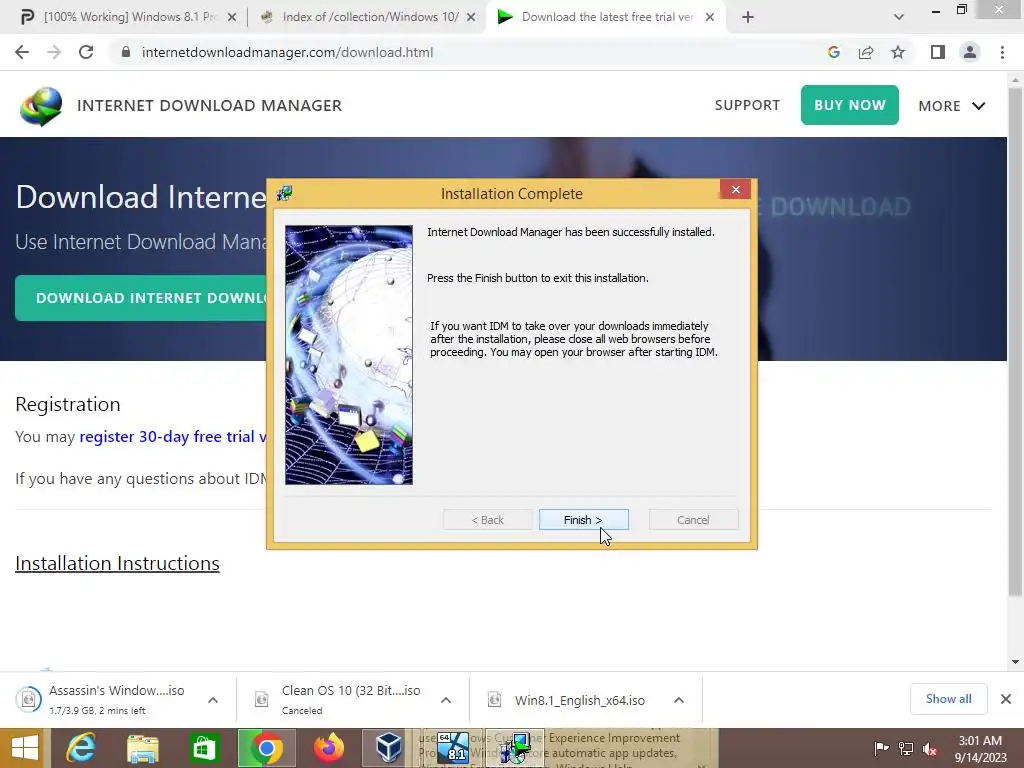Viewport: 1024px width, 768px height.
Task: Reload the page in Chrome
Action: 86,52
